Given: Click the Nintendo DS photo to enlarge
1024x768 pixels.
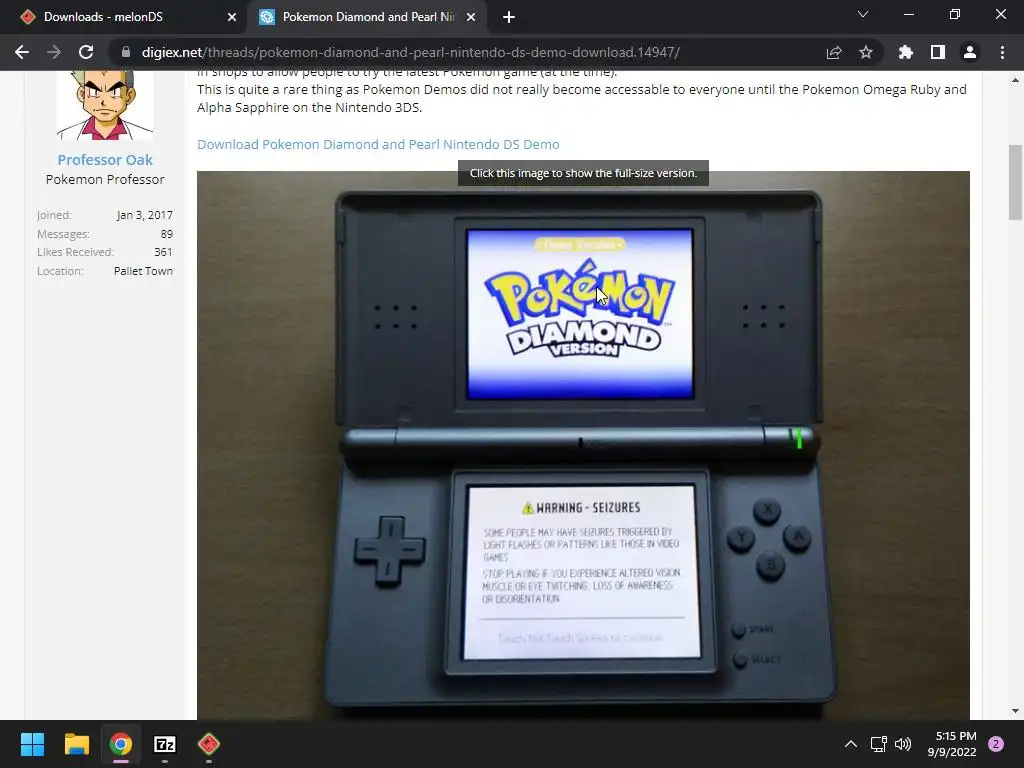Looking at the screenshot, I should [x=583, y=445].
